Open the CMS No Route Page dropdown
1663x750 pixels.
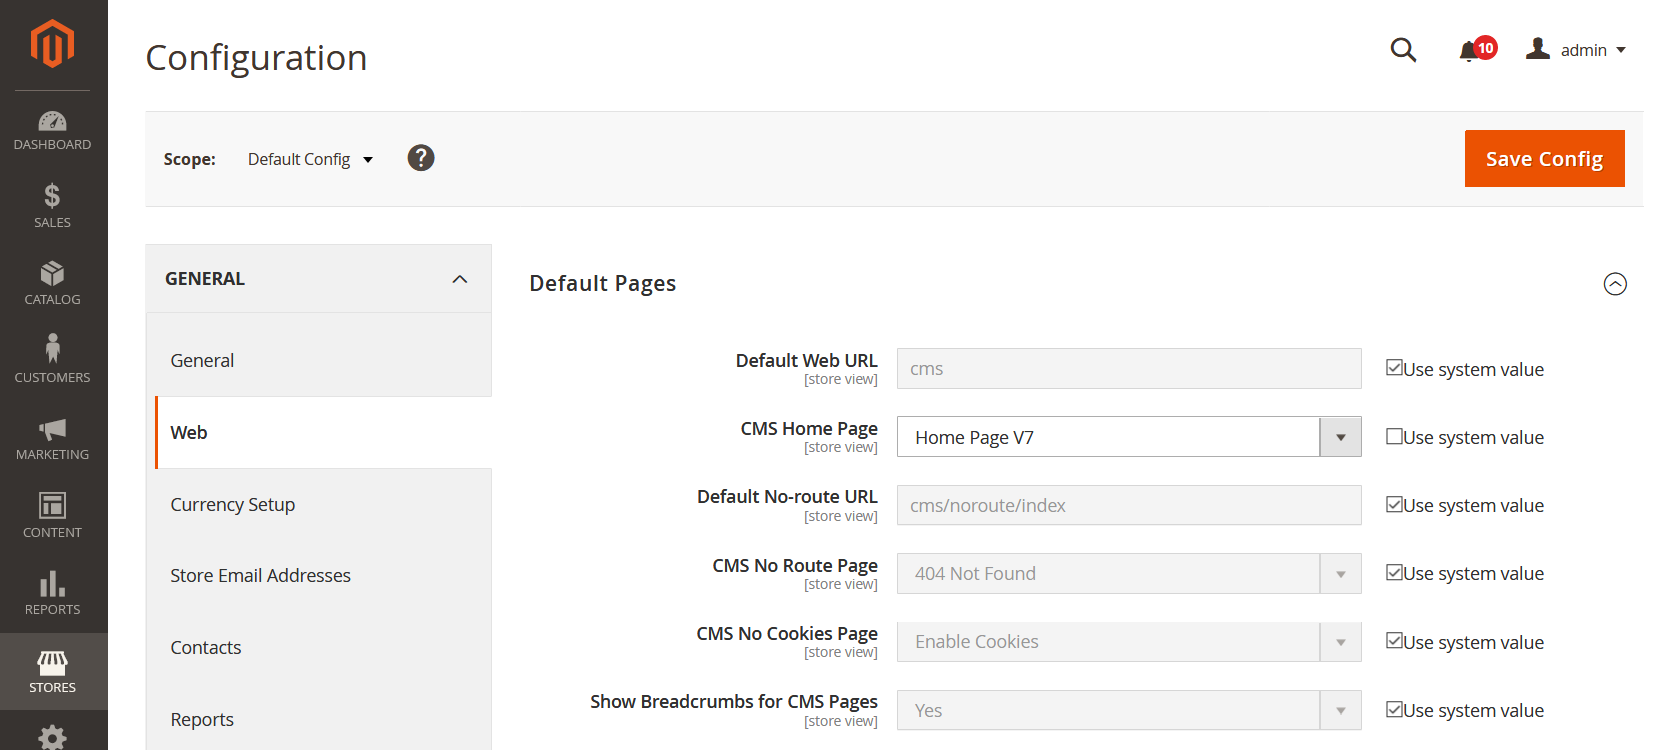(x=1129, y=573)
